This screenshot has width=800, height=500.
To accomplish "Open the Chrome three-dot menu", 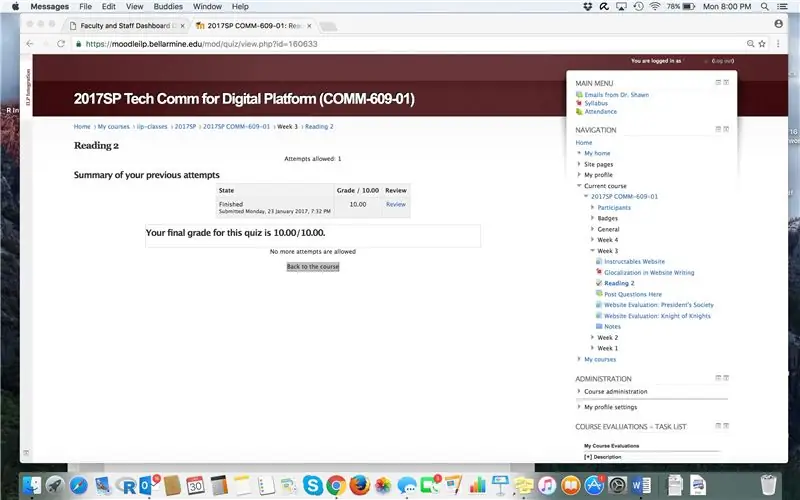I will coord(778,44).
